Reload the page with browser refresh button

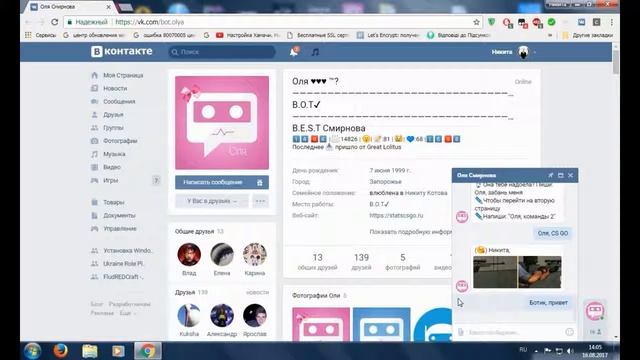point(55,22)
